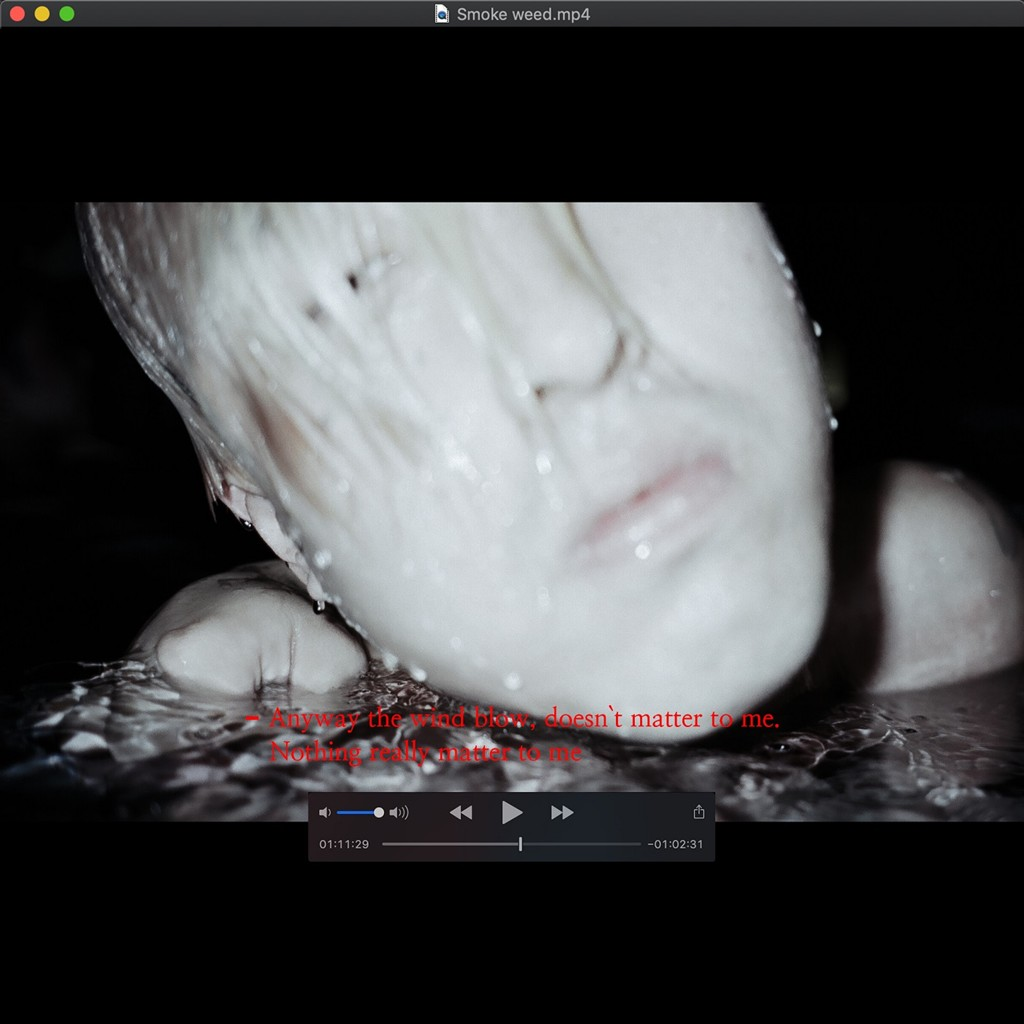Click the MP4 file icon in title
This screenshot has width=1024, height=1024.
click(x=442, y=14)
